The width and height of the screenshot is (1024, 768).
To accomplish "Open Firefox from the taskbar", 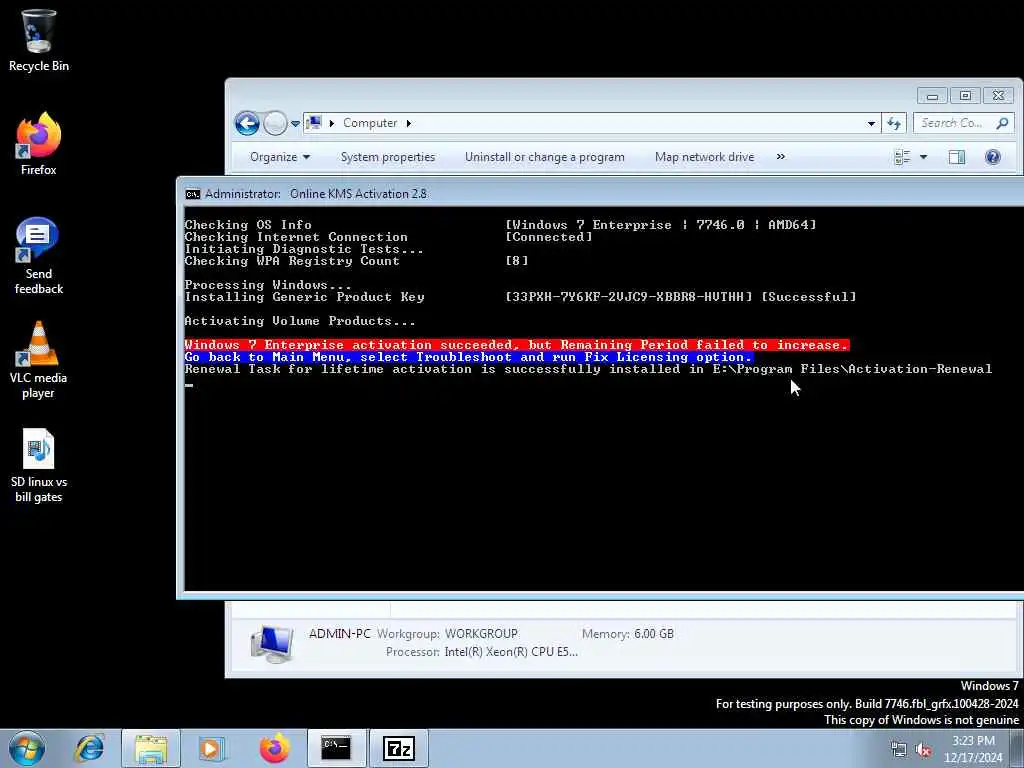I will [274, 748].
